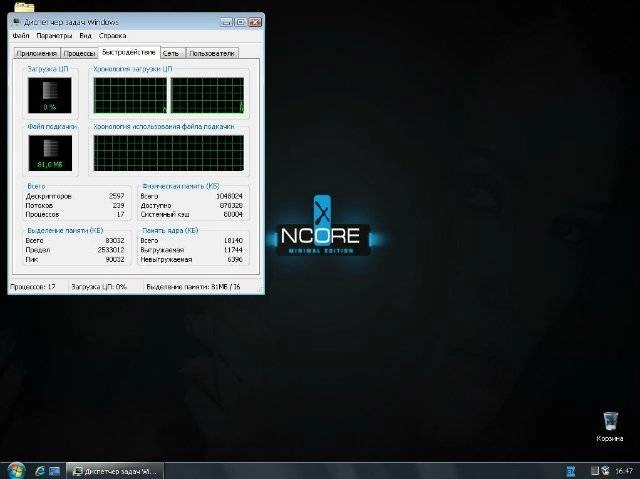Select the Быстродействие tab
The width and height of the screenshot is (640, 479).
pyautogui.click(x=129, y=52)
